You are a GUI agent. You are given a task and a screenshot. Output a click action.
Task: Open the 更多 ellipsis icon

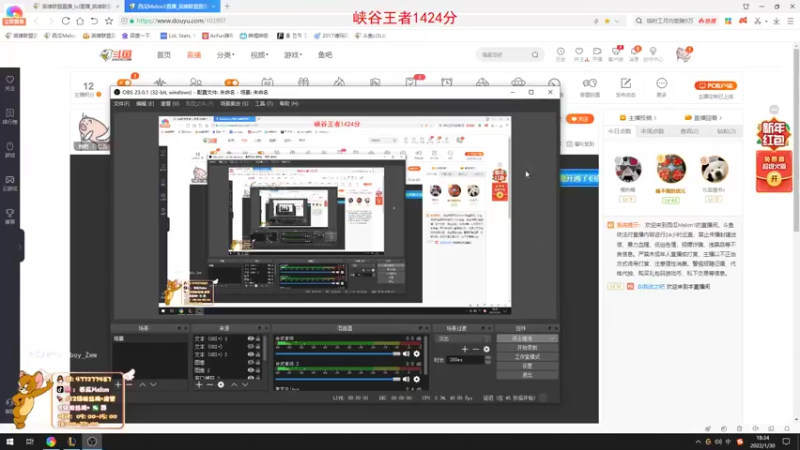pos(662,83)
